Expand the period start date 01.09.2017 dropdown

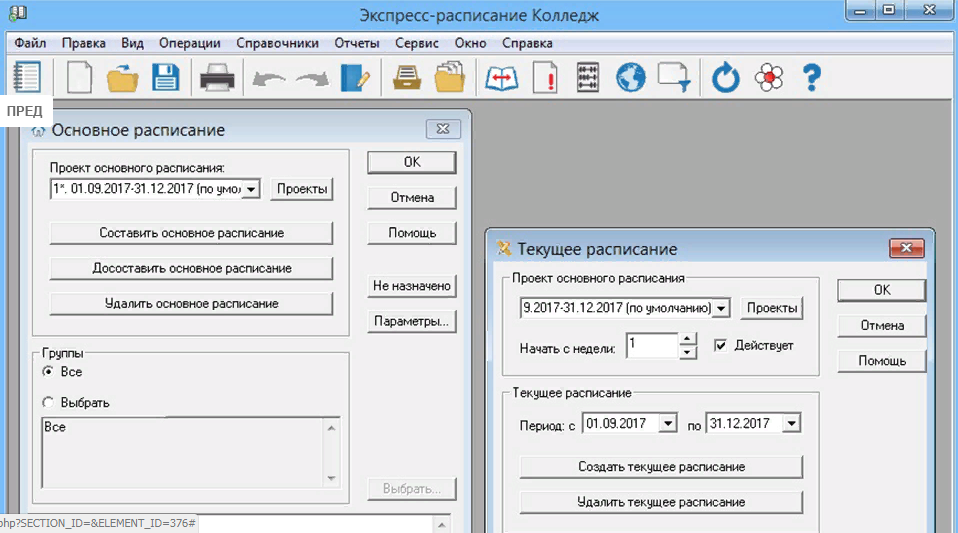669,424
